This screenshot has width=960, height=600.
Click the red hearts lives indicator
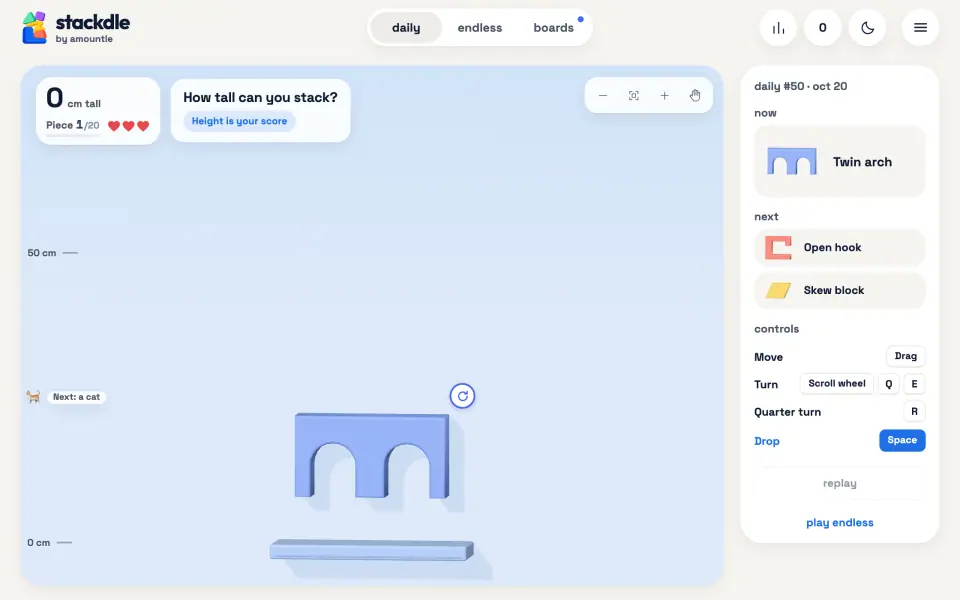click(x=129, y=126)
